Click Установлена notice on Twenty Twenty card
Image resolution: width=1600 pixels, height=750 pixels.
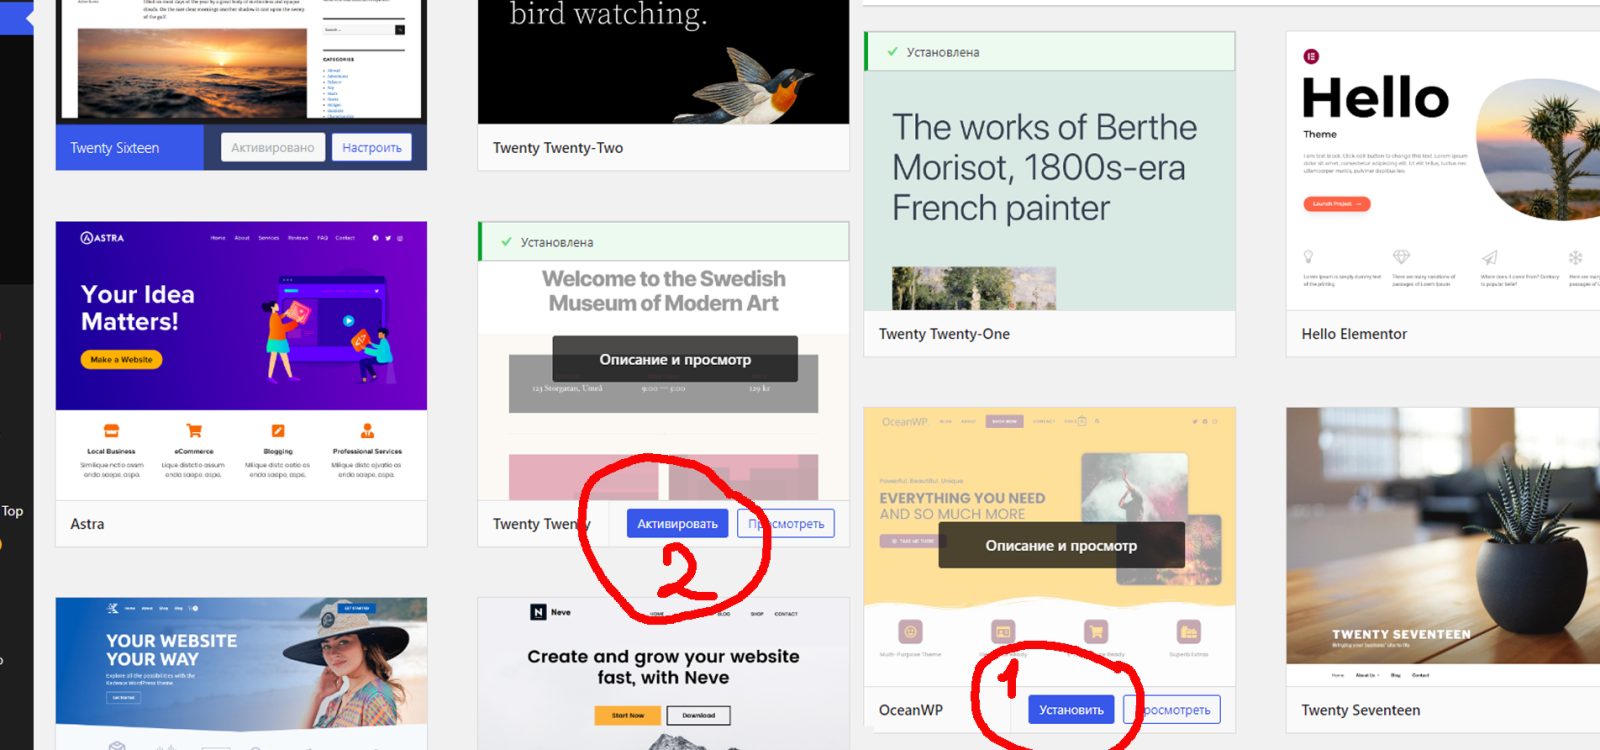(x=663, y=242)
